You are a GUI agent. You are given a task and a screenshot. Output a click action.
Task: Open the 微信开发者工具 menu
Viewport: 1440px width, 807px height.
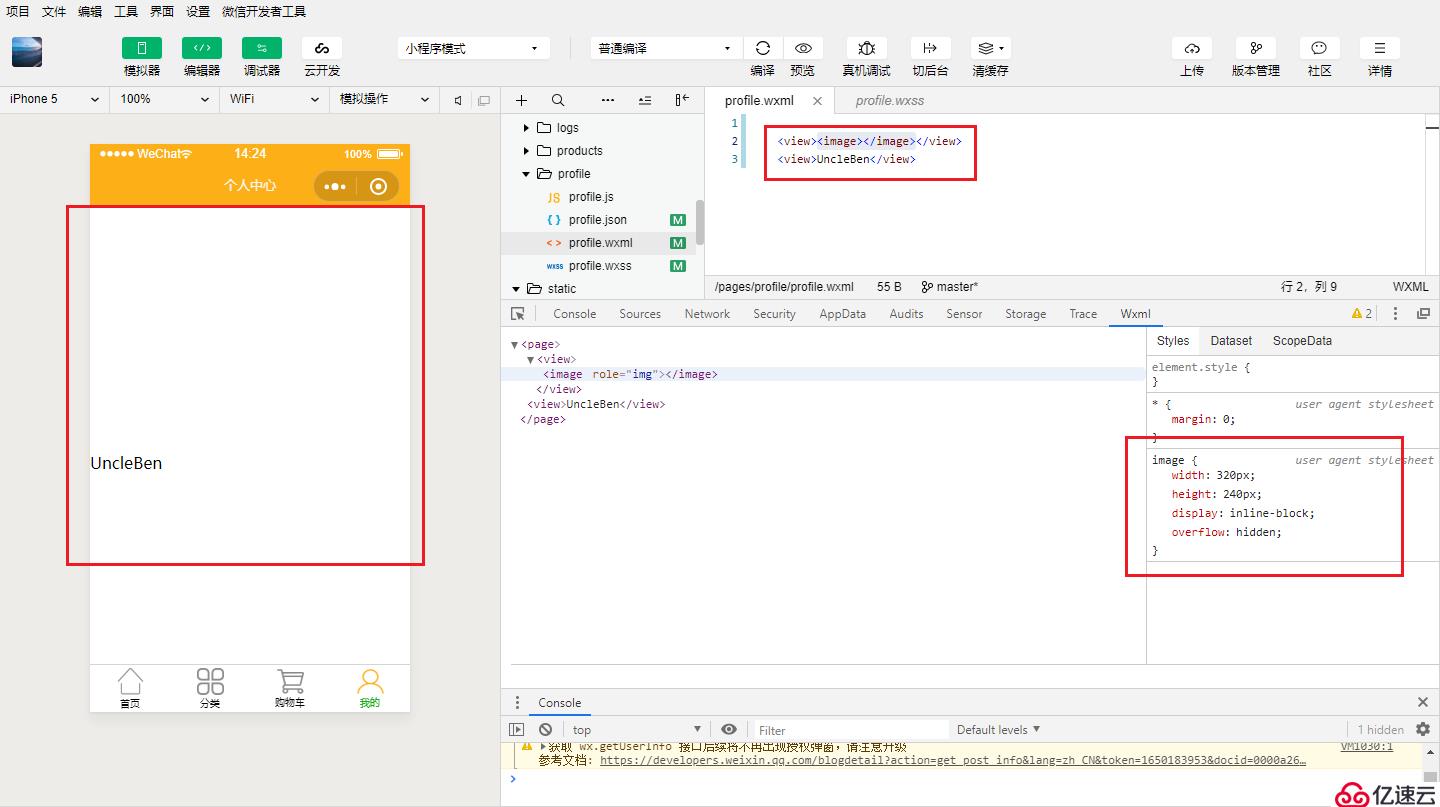264,12
